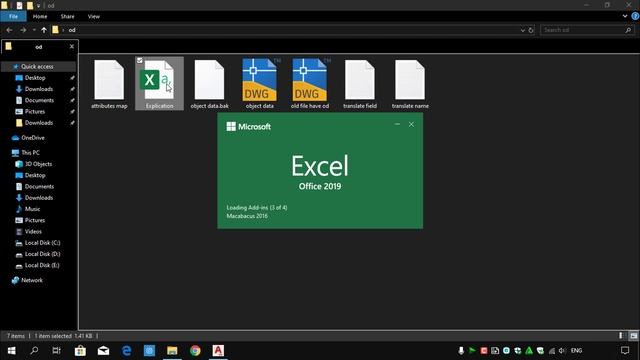Image resolution: width=640 pixels, height=360 pixels.
Task: Go forward with the Forward arrow
Action: (x=23, y=30)
